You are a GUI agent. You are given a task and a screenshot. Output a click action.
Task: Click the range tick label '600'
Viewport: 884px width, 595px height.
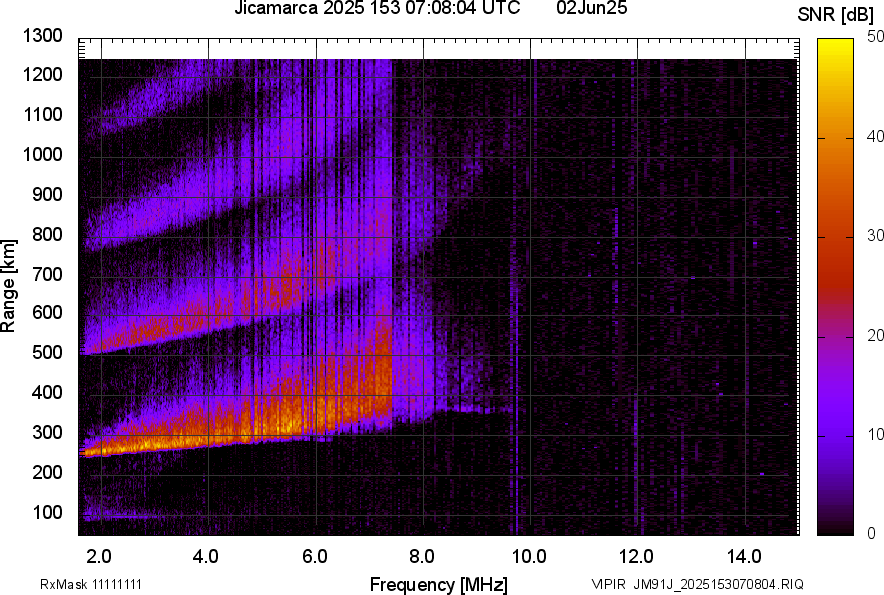[x=47, y=312]
